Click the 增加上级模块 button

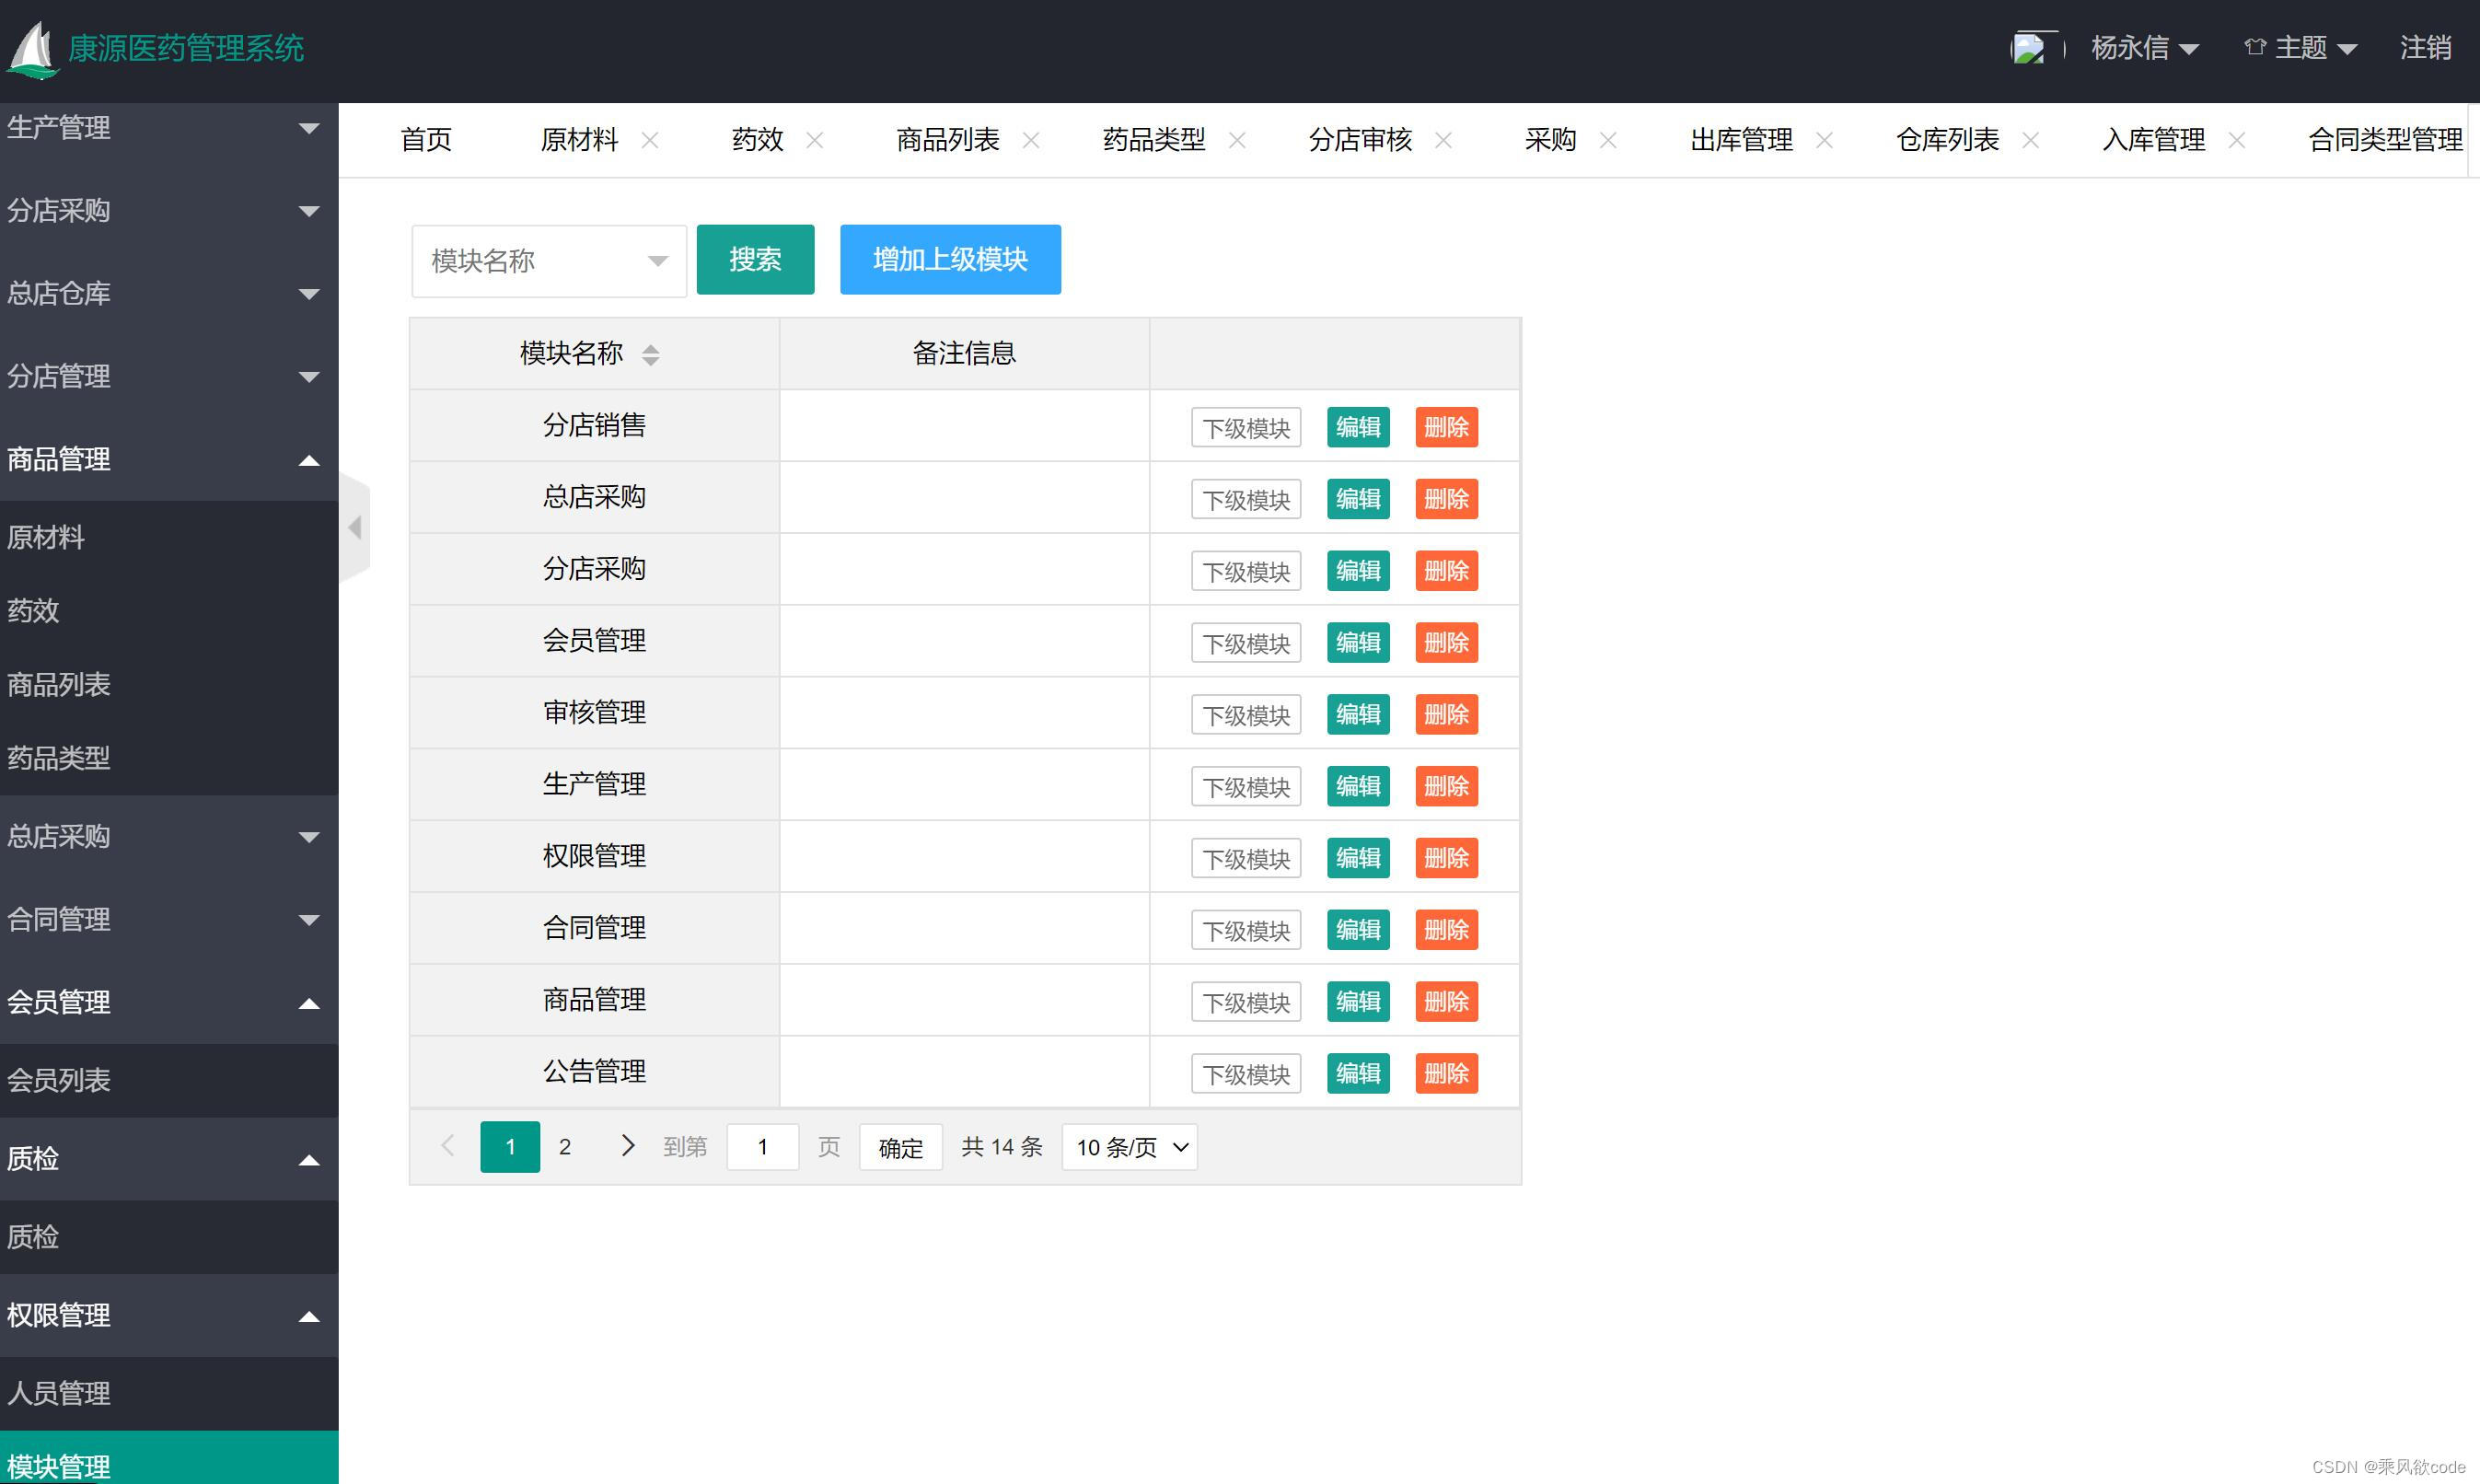point(949,260)
